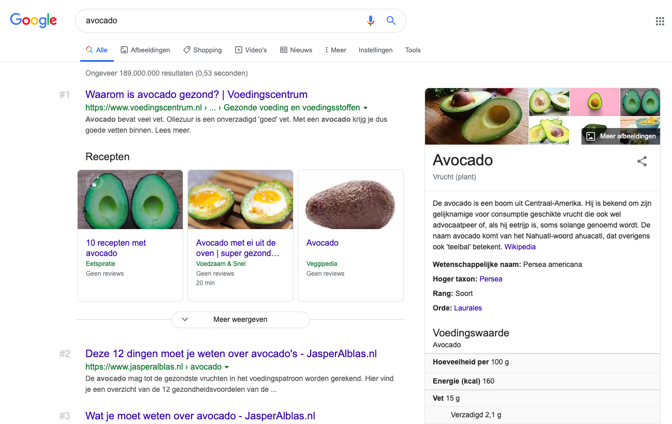The image size is (672, 424).
Task: Open the Google apps grid
Action: click(x=659, y=21)
